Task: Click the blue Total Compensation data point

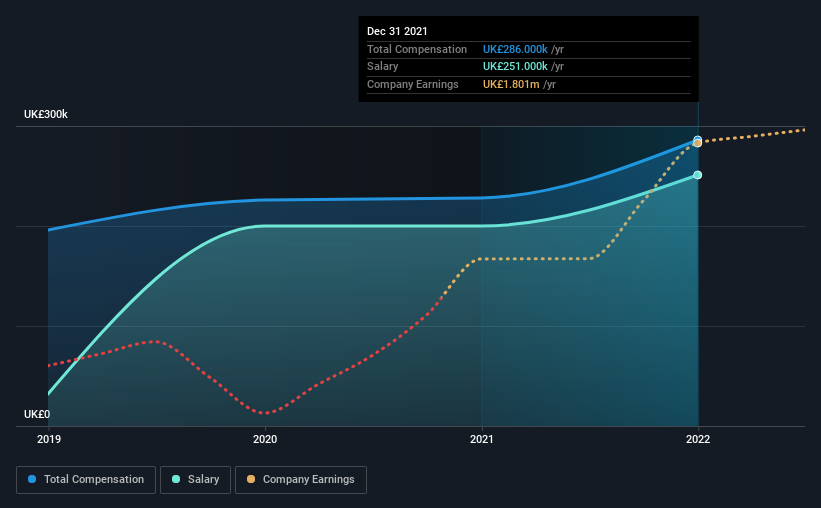Action: coord(697,139)
